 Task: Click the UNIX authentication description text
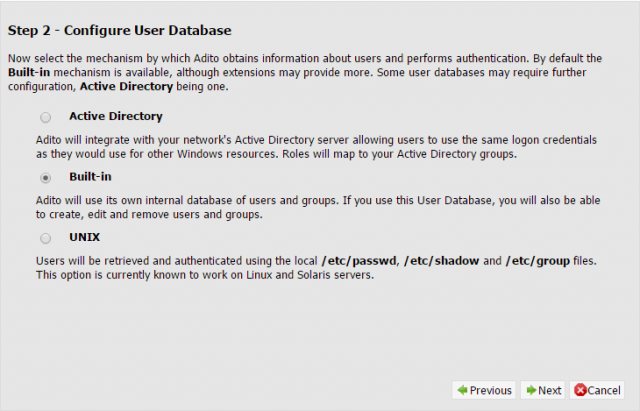pyautogui.click(x=316, y=268)
